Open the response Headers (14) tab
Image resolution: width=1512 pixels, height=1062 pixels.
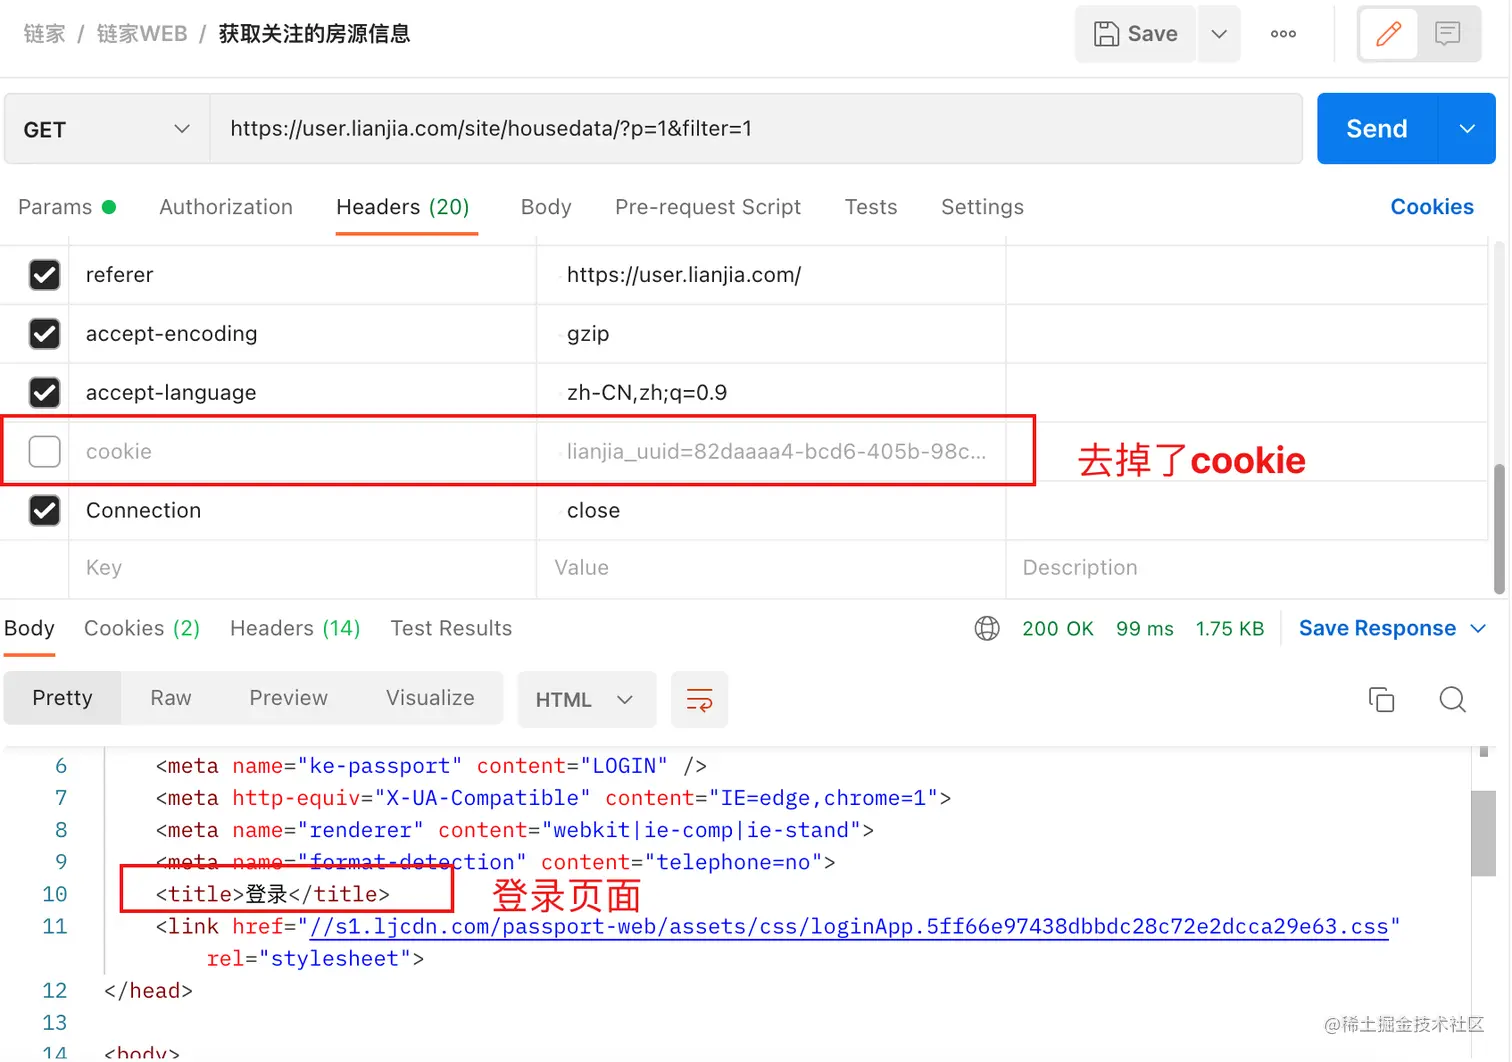point(295,629)
